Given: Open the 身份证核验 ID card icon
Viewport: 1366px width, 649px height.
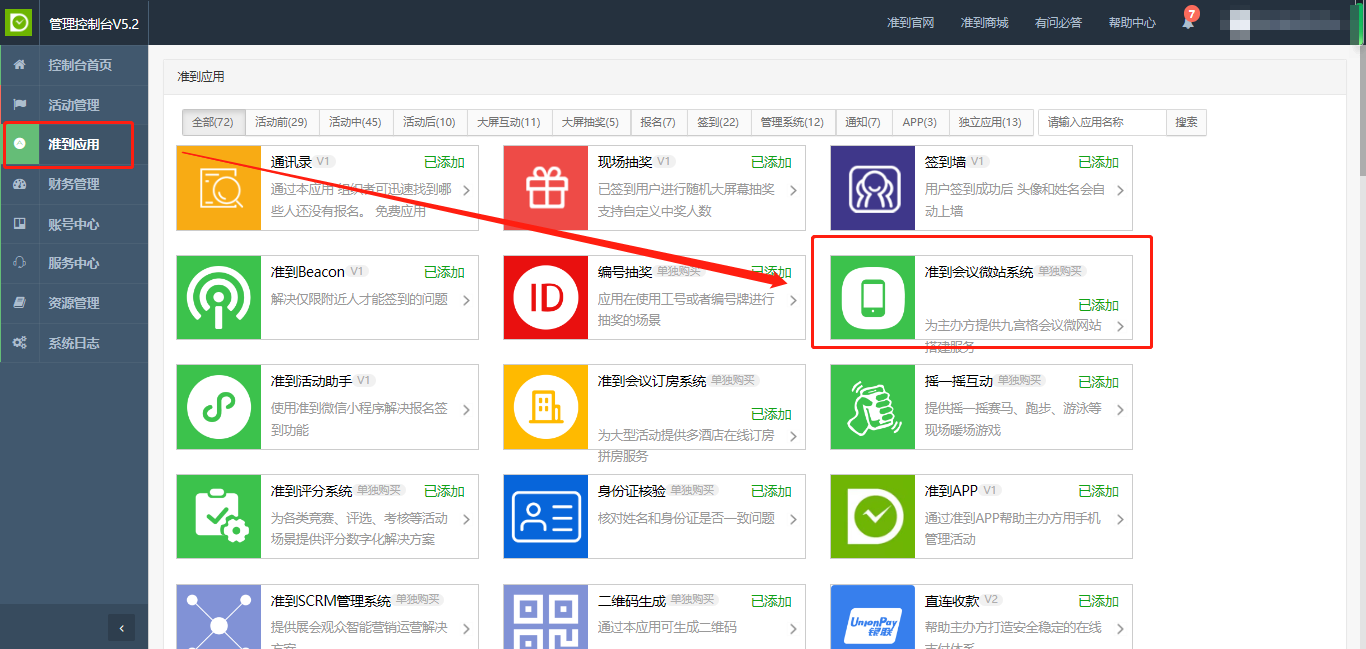Looking at the screenshot, I should (x=545, y=516).
